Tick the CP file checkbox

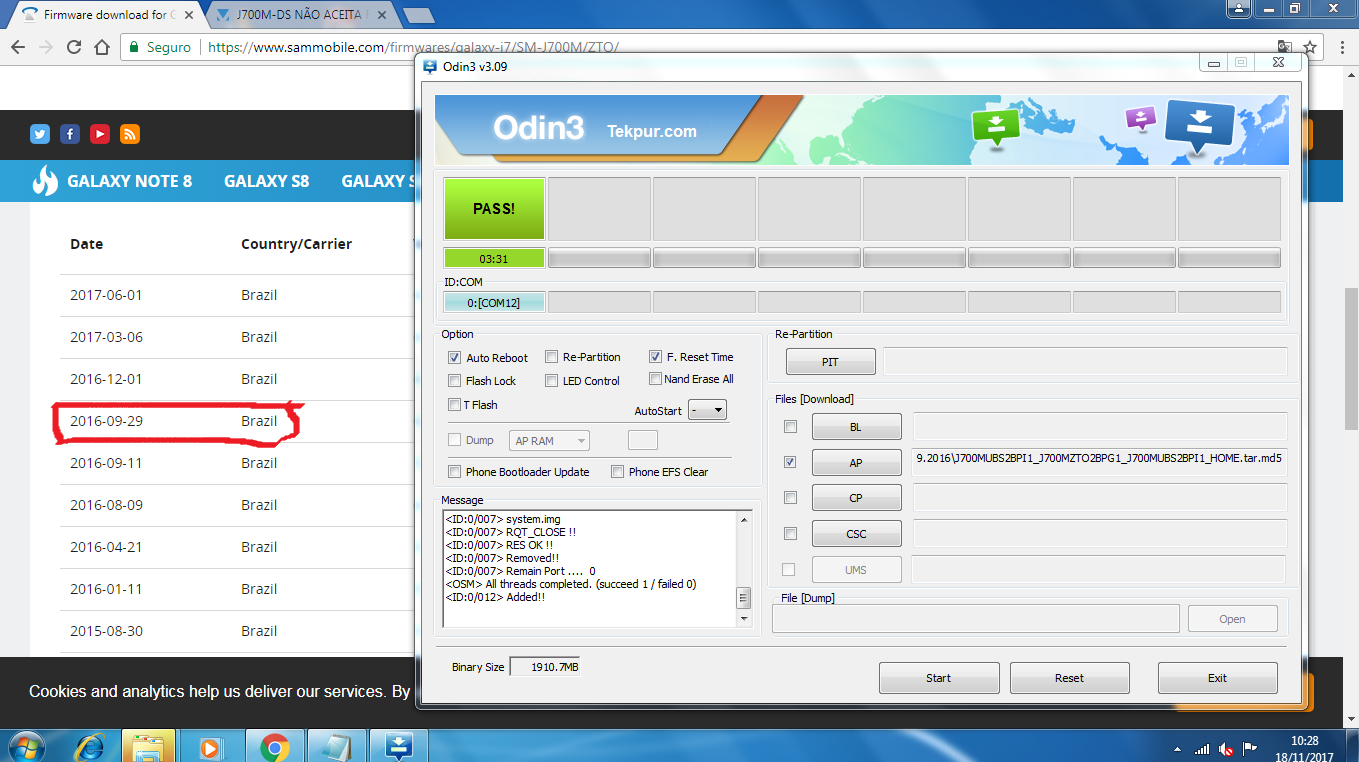(x=790, y=497)
